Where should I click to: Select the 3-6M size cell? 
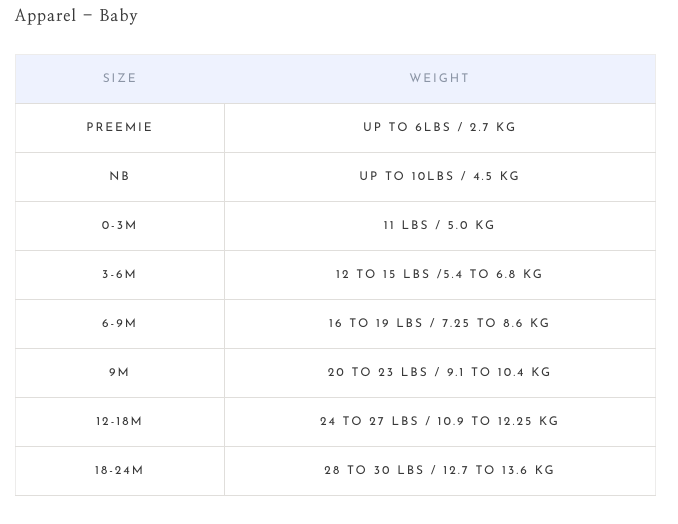[119, 275]
